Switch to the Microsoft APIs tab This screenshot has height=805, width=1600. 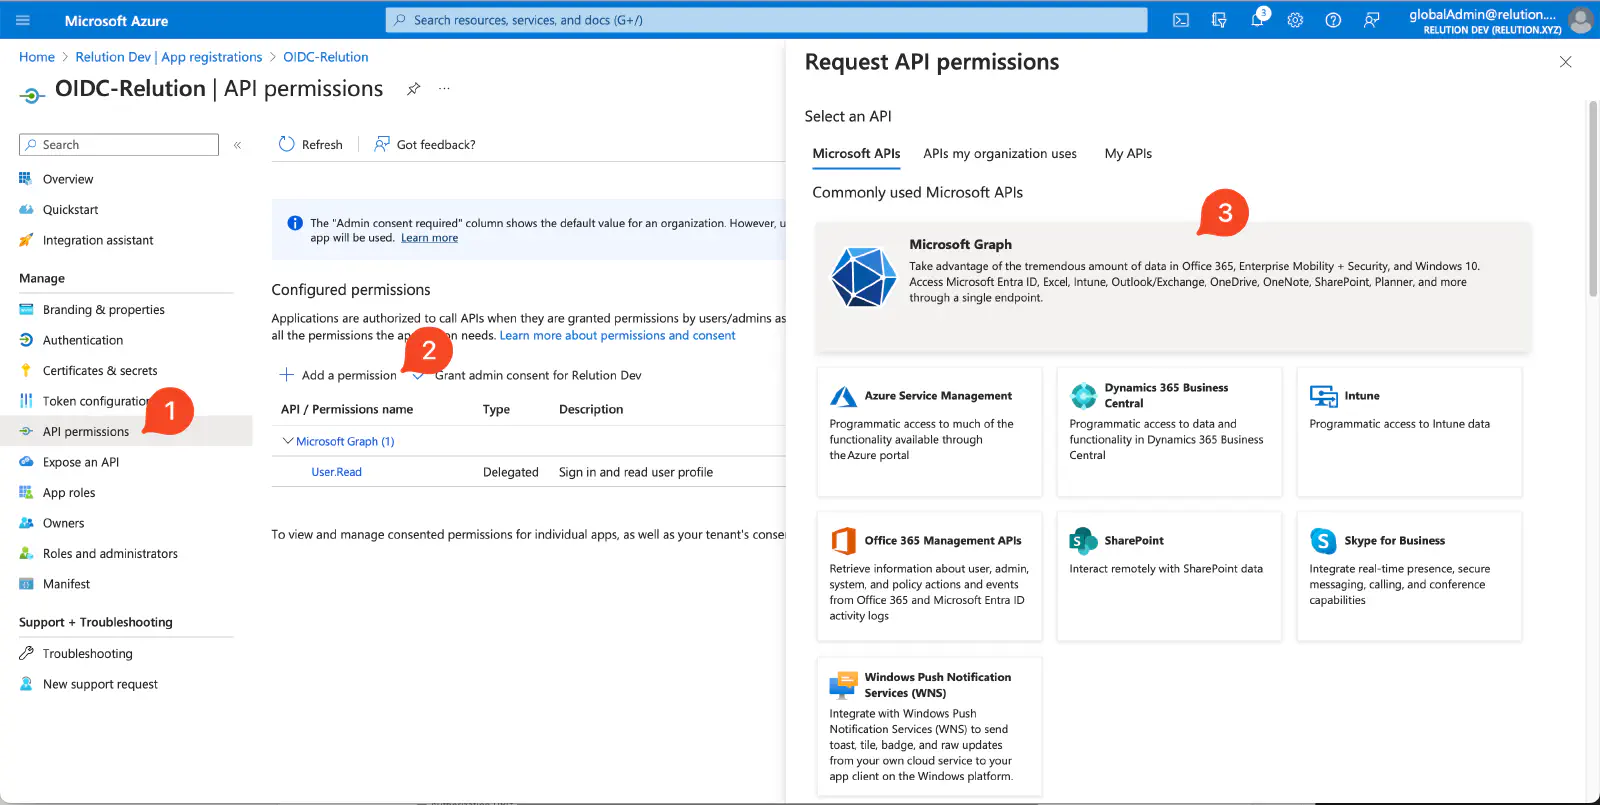pyautogui.click(x=856, y=154)
